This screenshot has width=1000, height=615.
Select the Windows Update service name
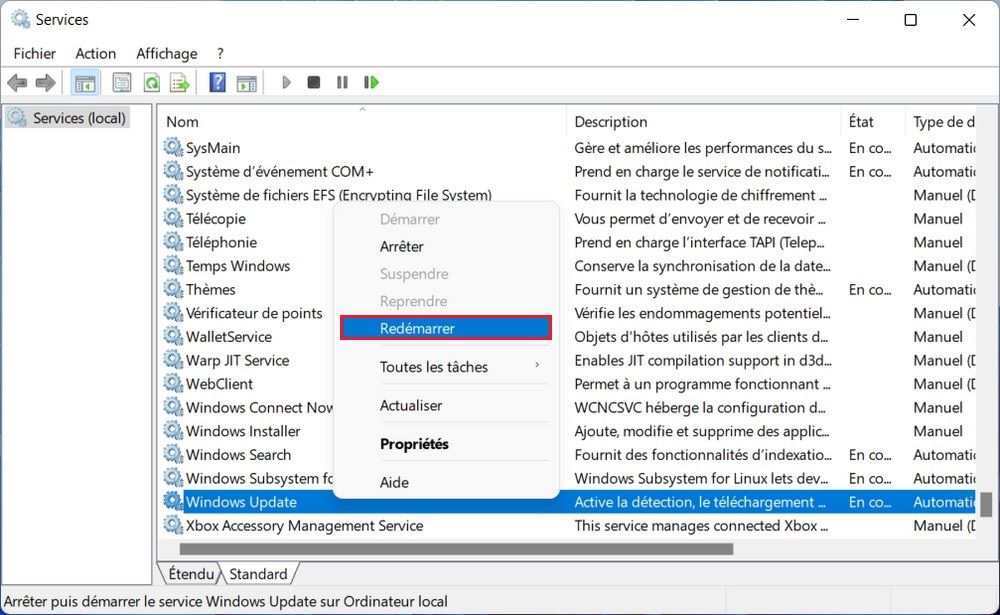click(x=241, y=501)
